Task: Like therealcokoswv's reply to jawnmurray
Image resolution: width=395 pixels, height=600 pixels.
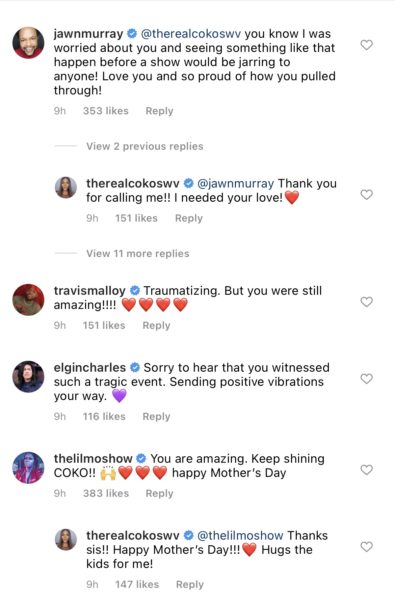Action: coord(367,195)
